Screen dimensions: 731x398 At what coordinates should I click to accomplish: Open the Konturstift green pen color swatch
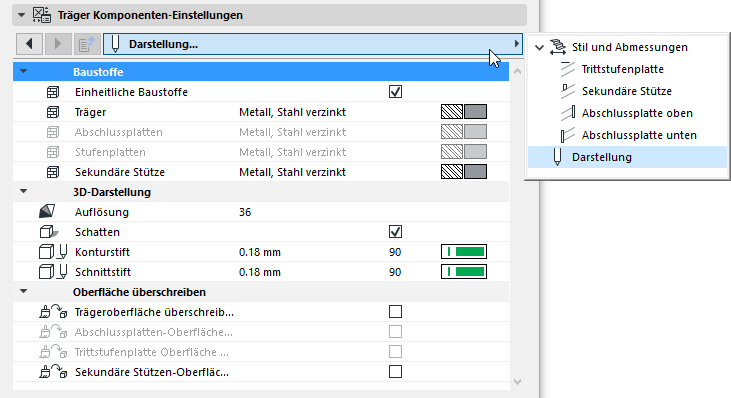[464, 252]
